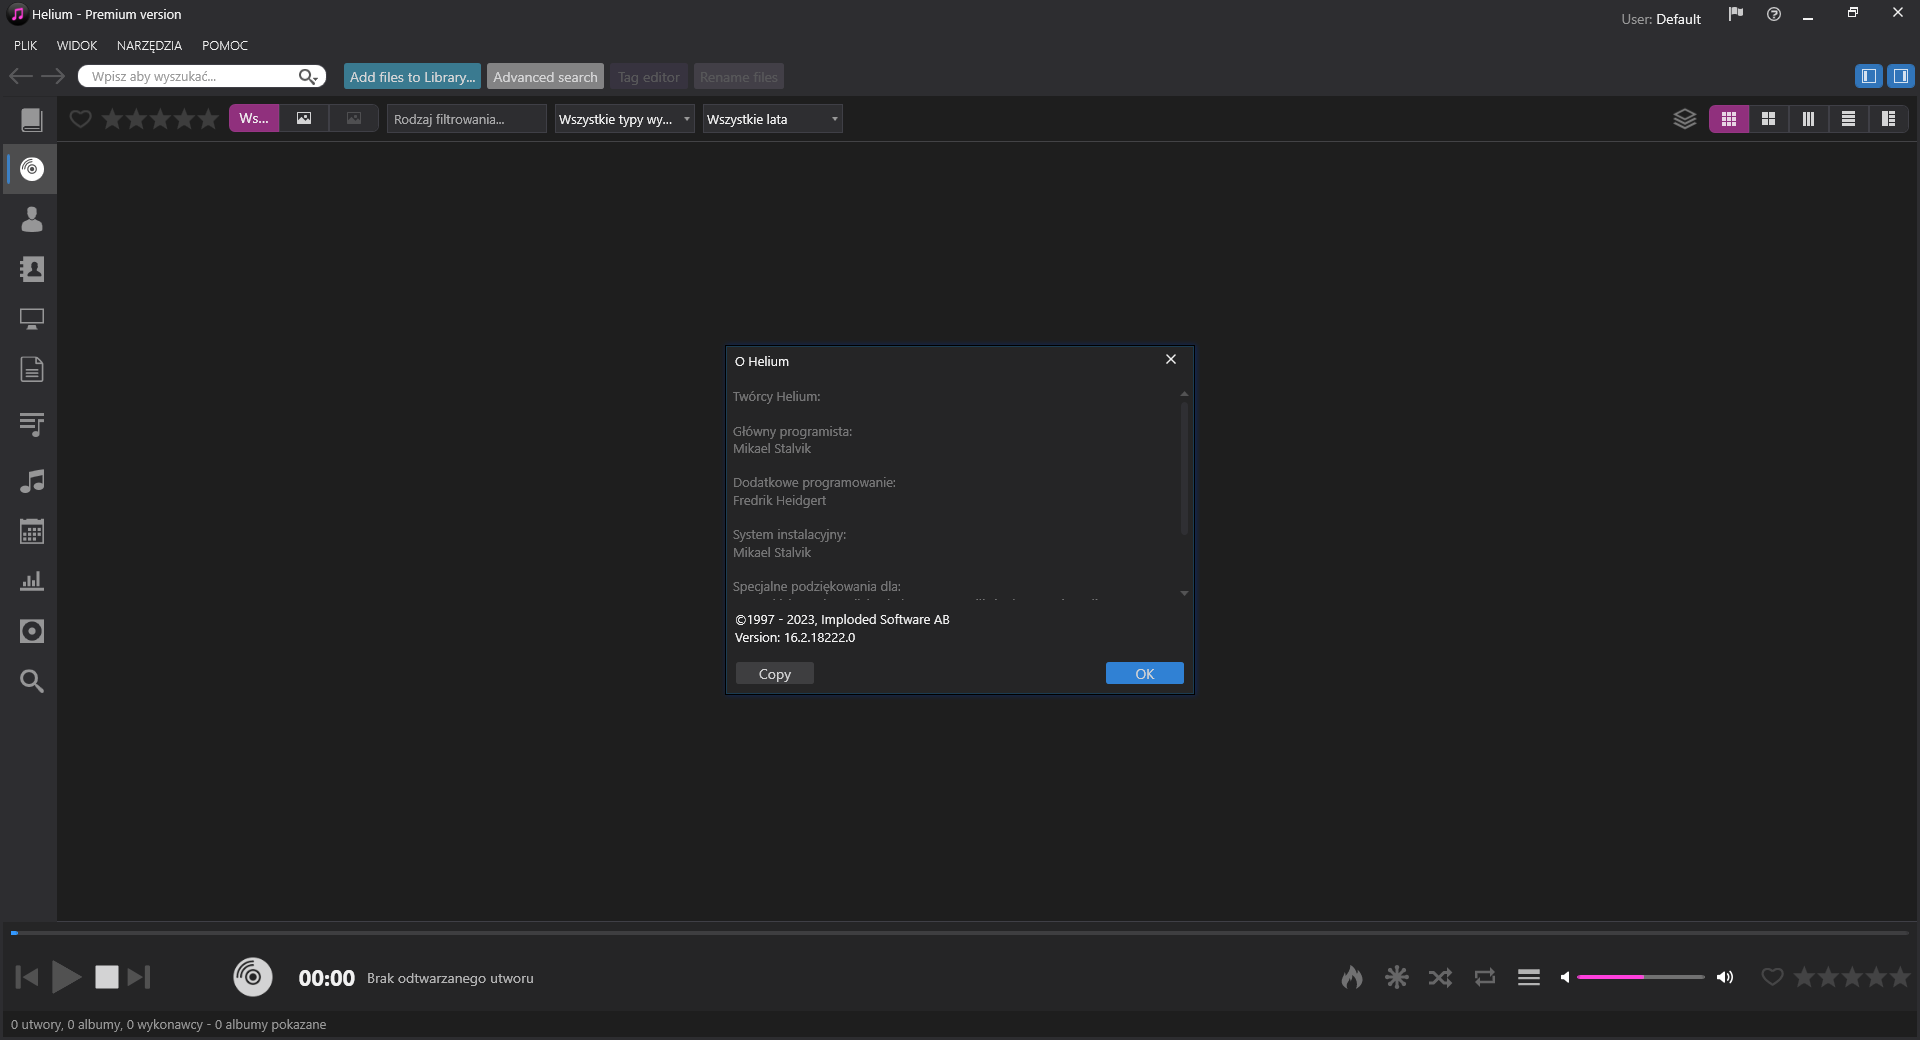Viewport: 1920px width, 1040px height.
Task: Click OK in the O Helium dialog
Action: [x=1145, y=674]
